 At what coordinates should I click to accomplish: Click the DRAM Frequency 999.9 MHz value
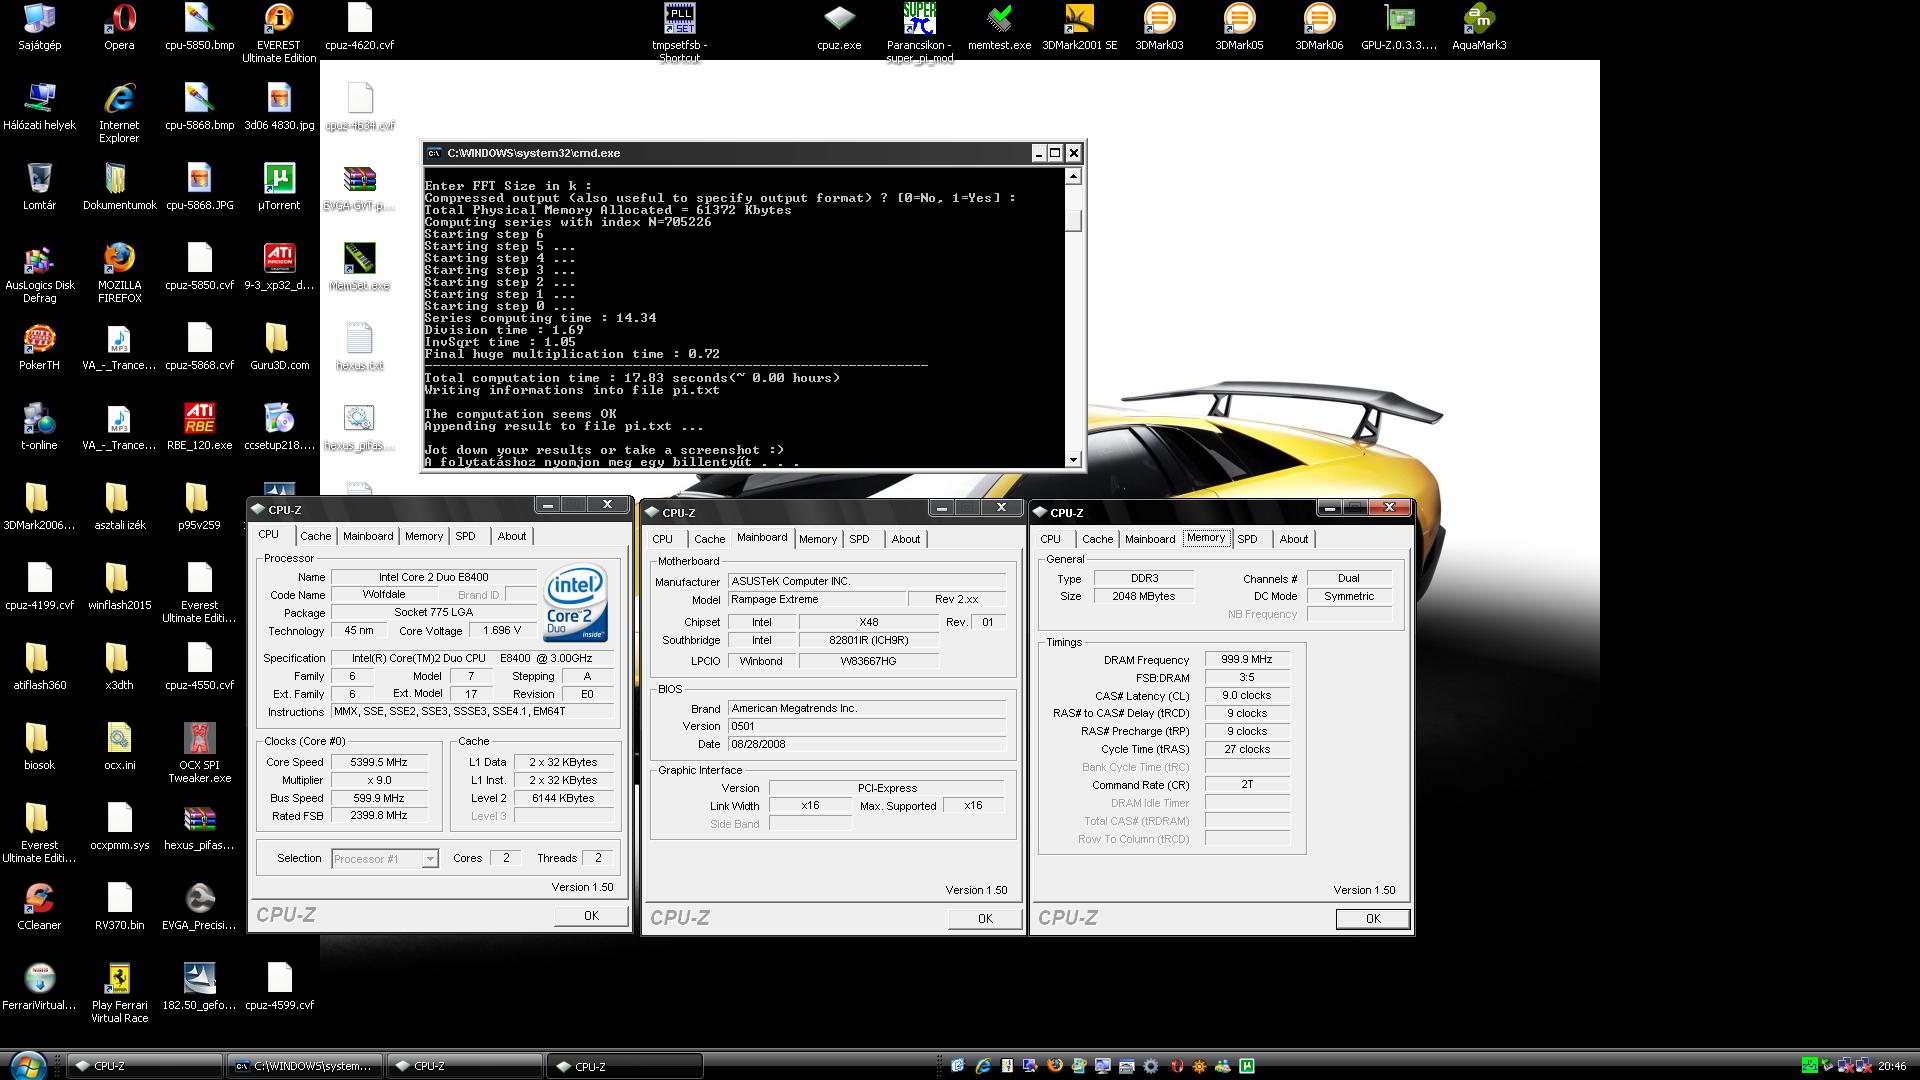pyautogui.click(x=1246, y=660)
